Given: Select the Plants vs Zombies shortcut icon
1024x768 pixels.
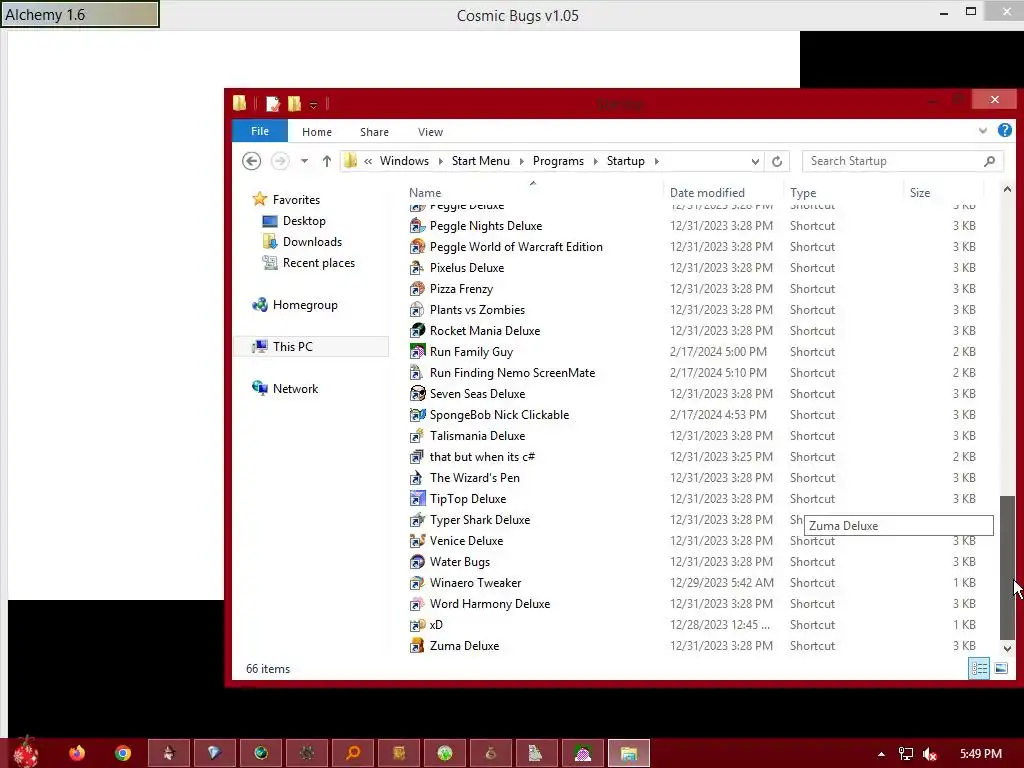Looking at the screenshot, I should click(417, 310).
